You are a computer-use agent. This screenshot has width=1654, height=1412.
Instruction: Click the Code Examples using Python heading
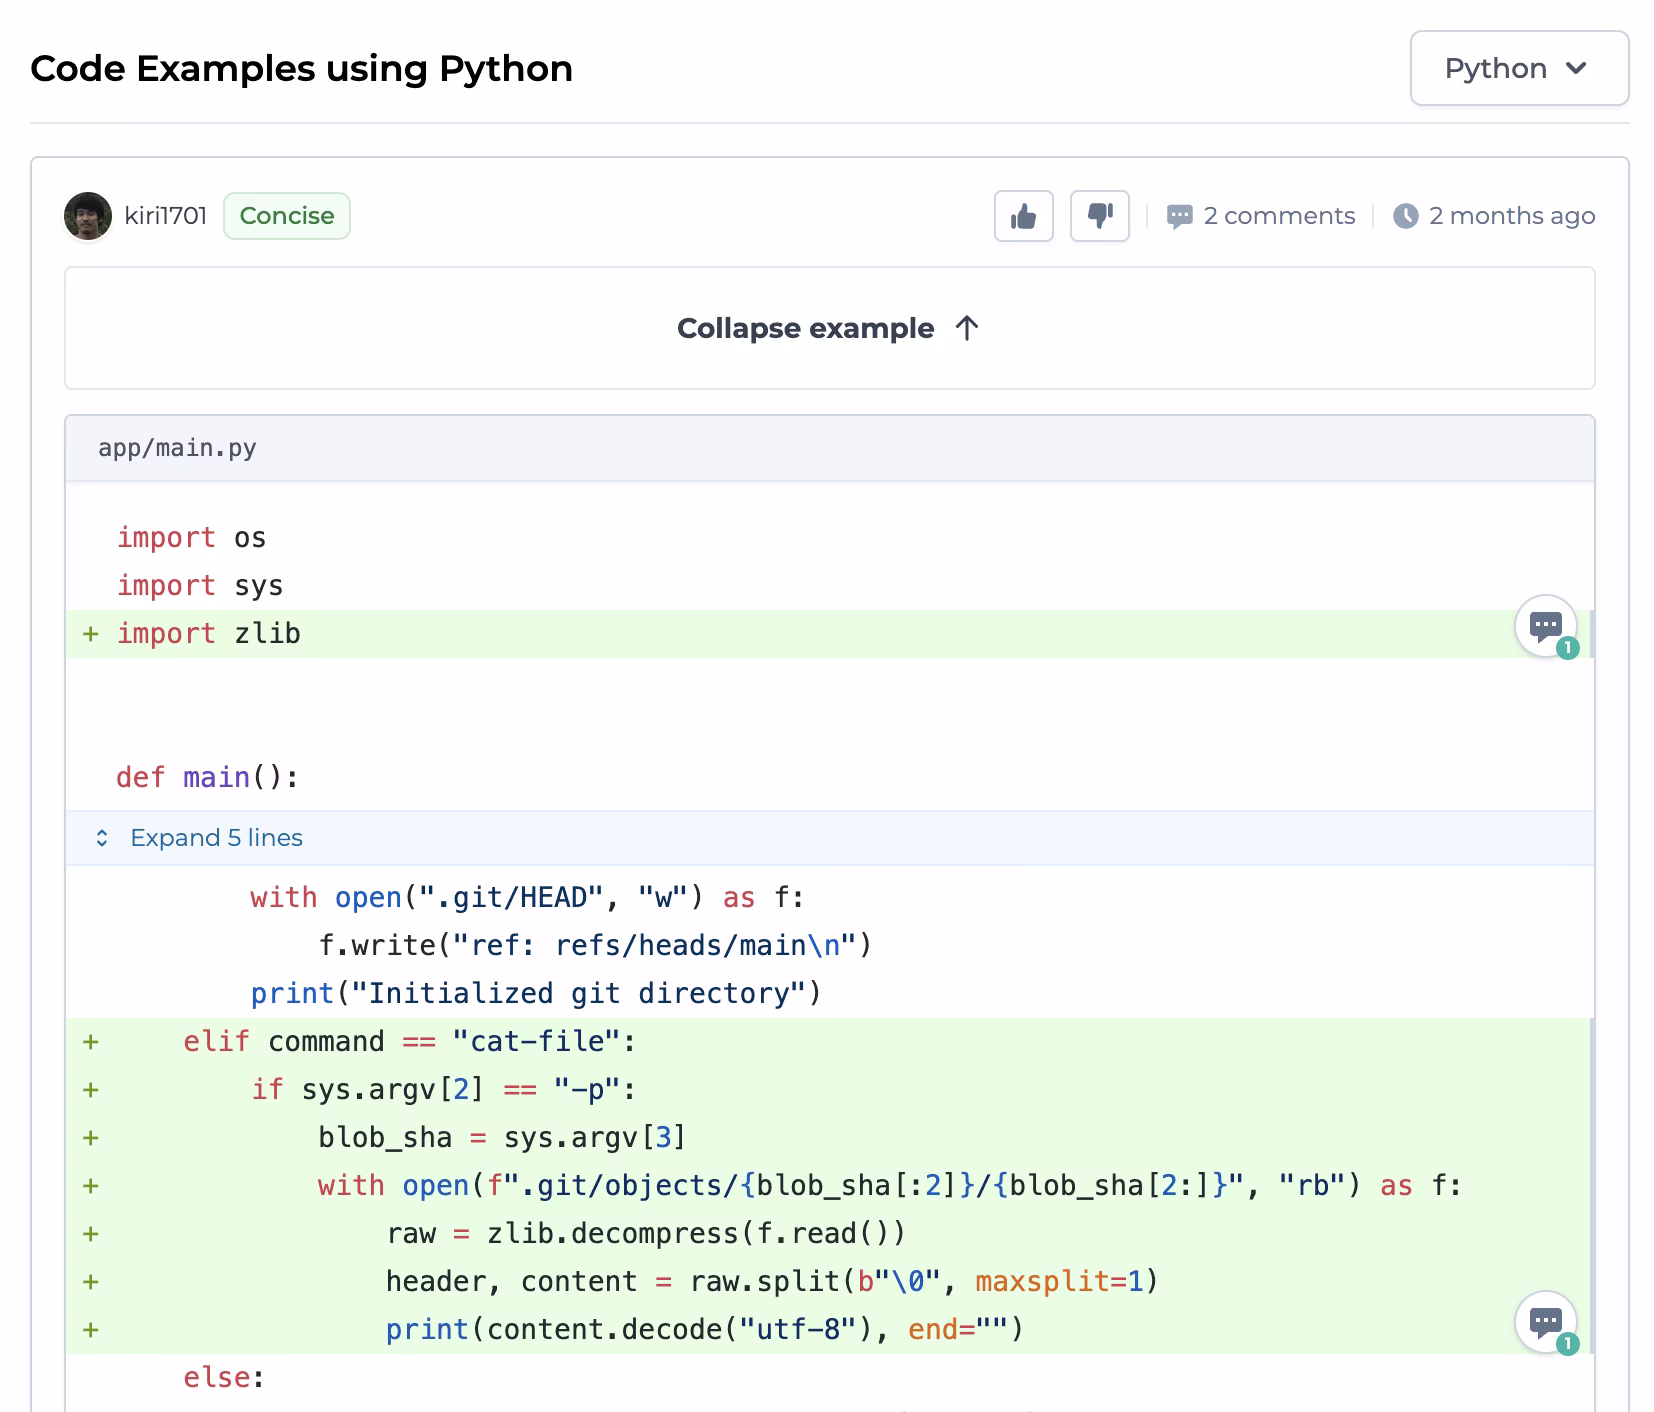tap(301, 68)
